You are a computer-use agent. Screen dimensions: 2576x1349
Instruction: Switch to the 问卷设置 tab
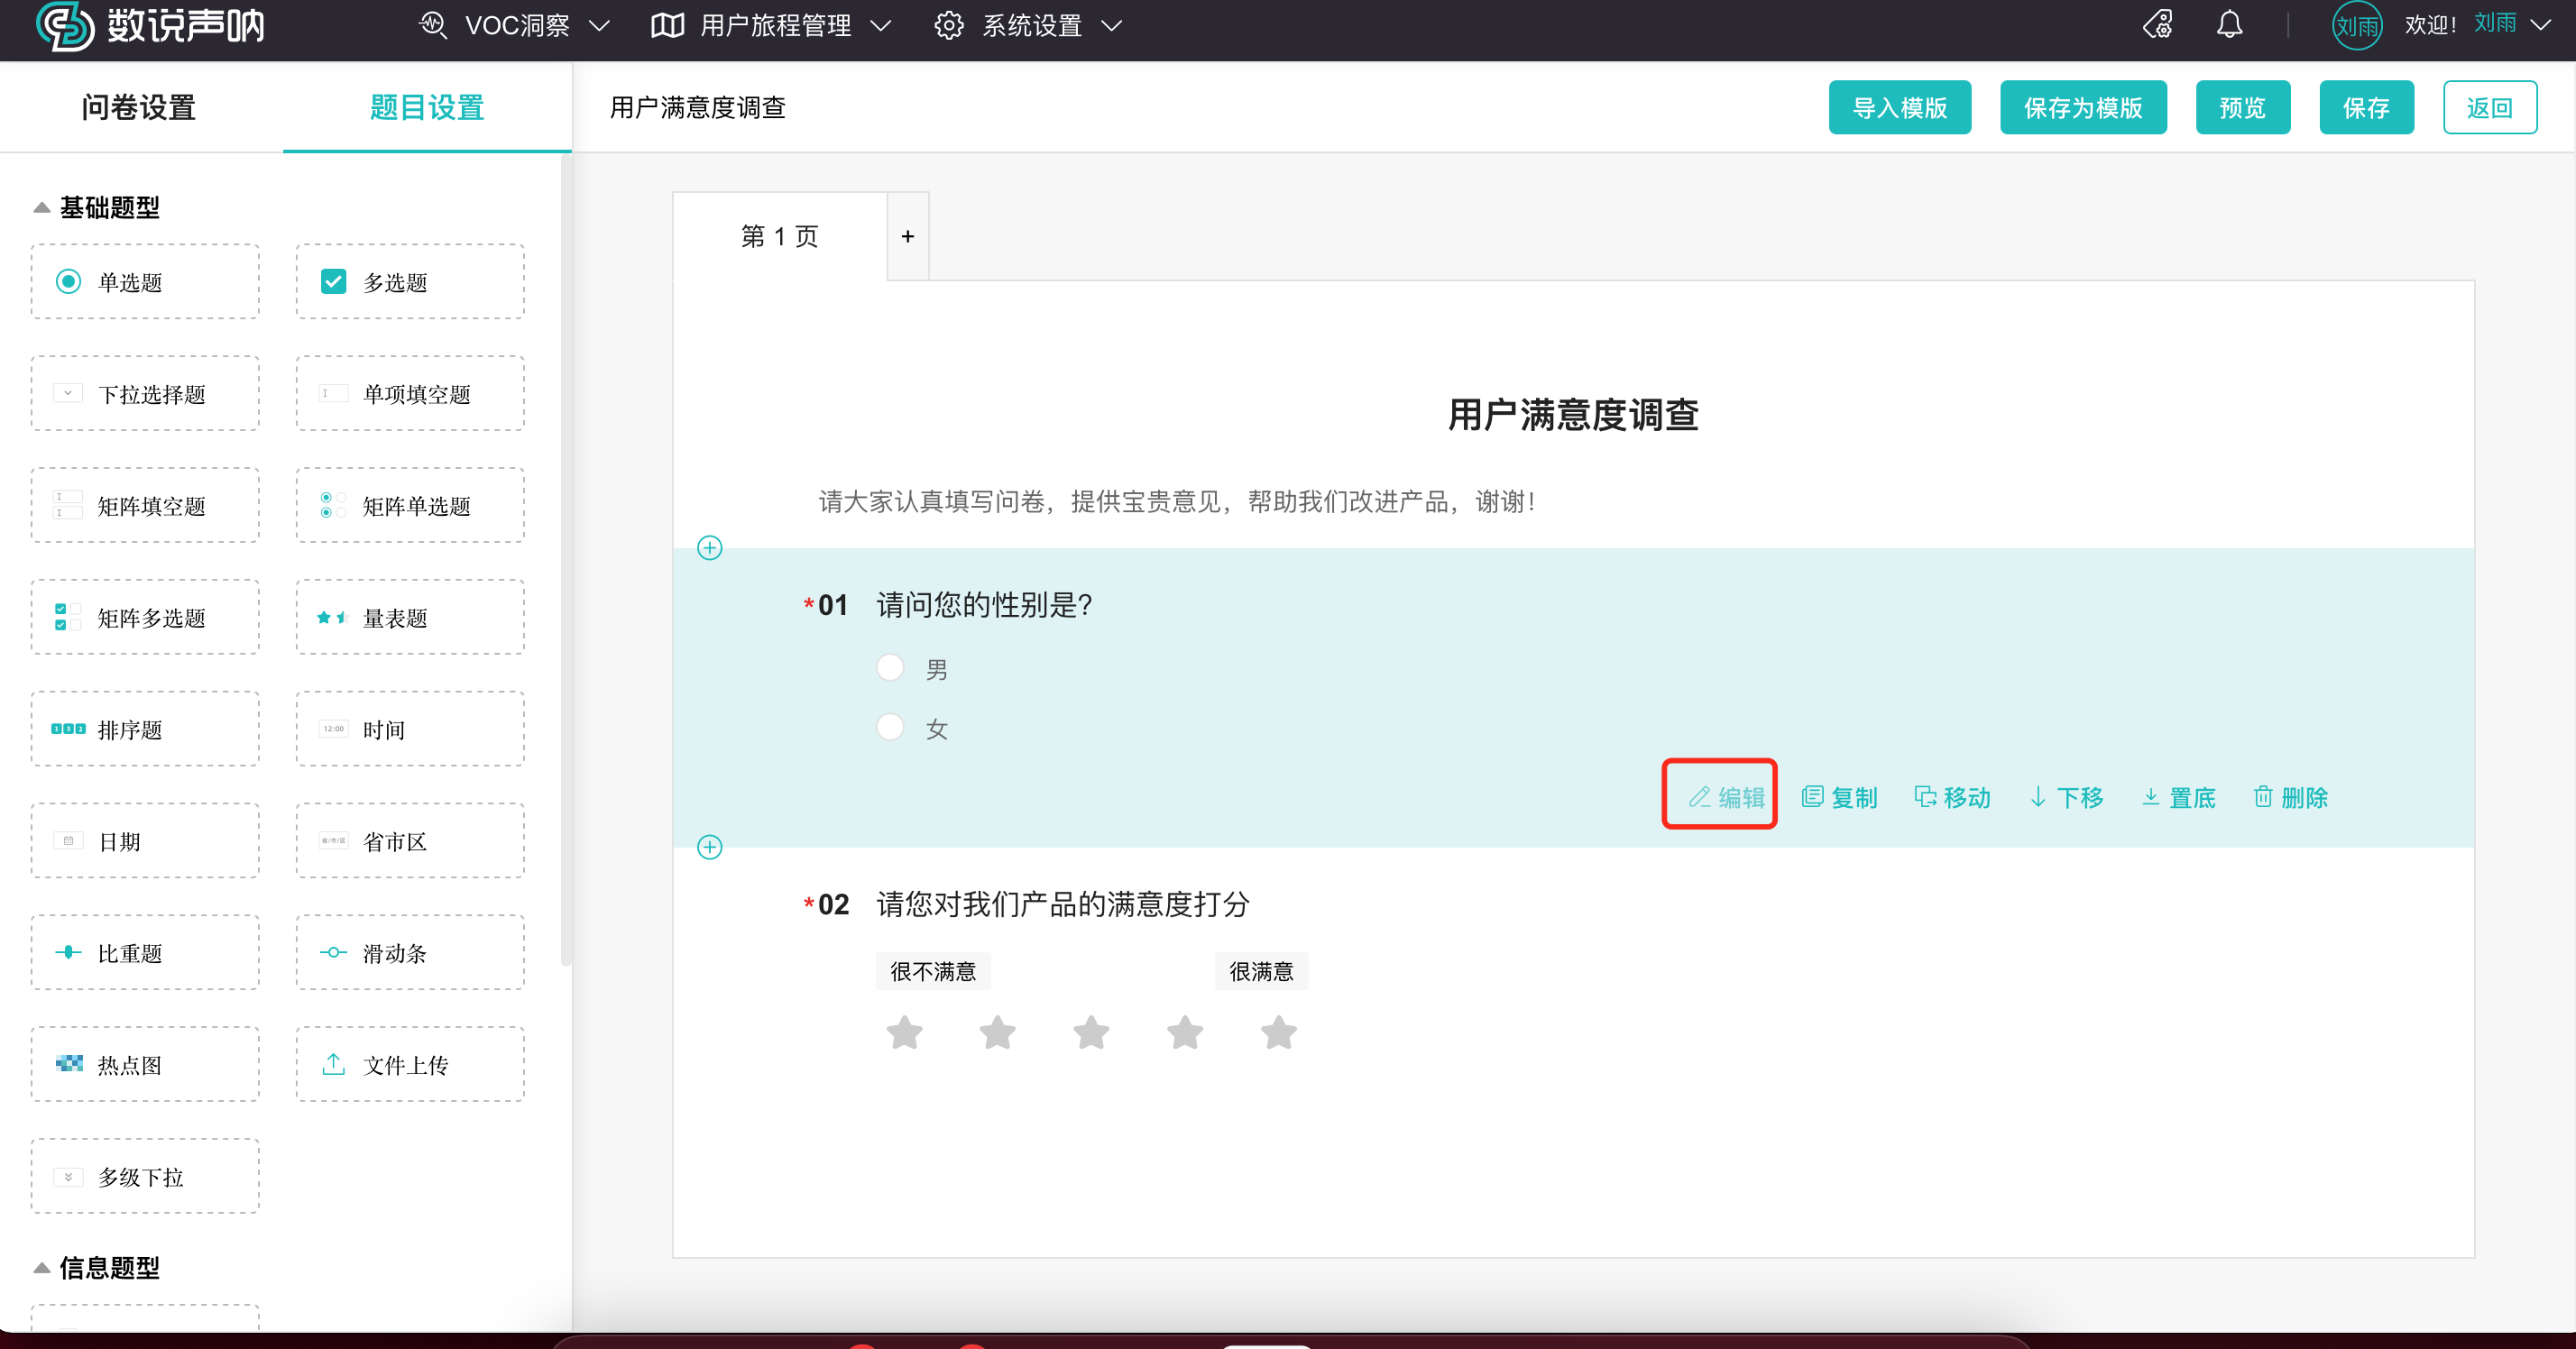click(139, 107)
